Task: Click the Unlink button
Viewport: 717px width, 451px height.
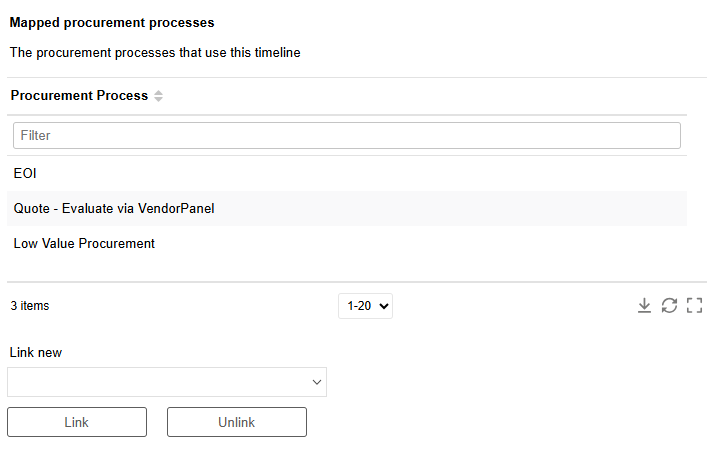Action: [x=237, y=422]
